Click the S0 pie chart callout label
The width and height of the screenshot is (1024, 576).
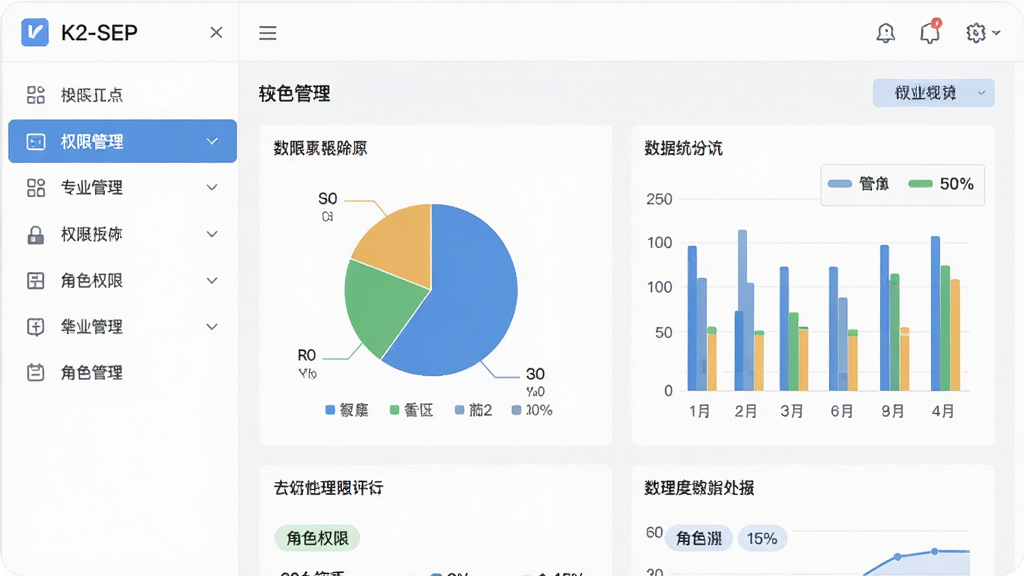tap(328, 199)
